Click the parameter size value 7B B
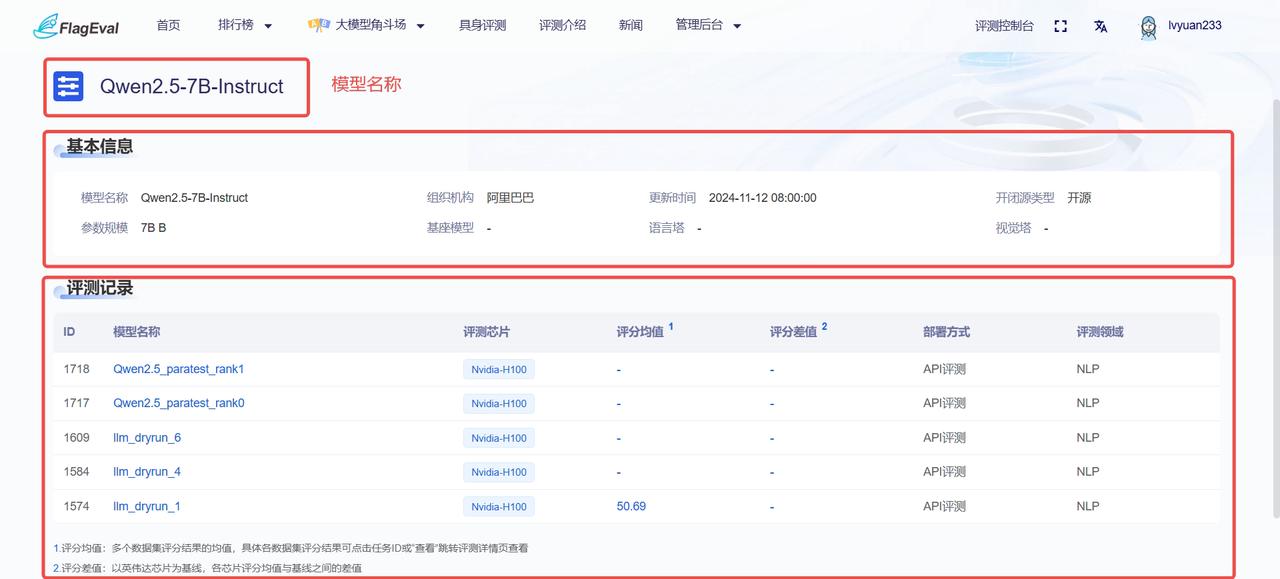This screenshot has width=1280, height=579. (153, 228)
